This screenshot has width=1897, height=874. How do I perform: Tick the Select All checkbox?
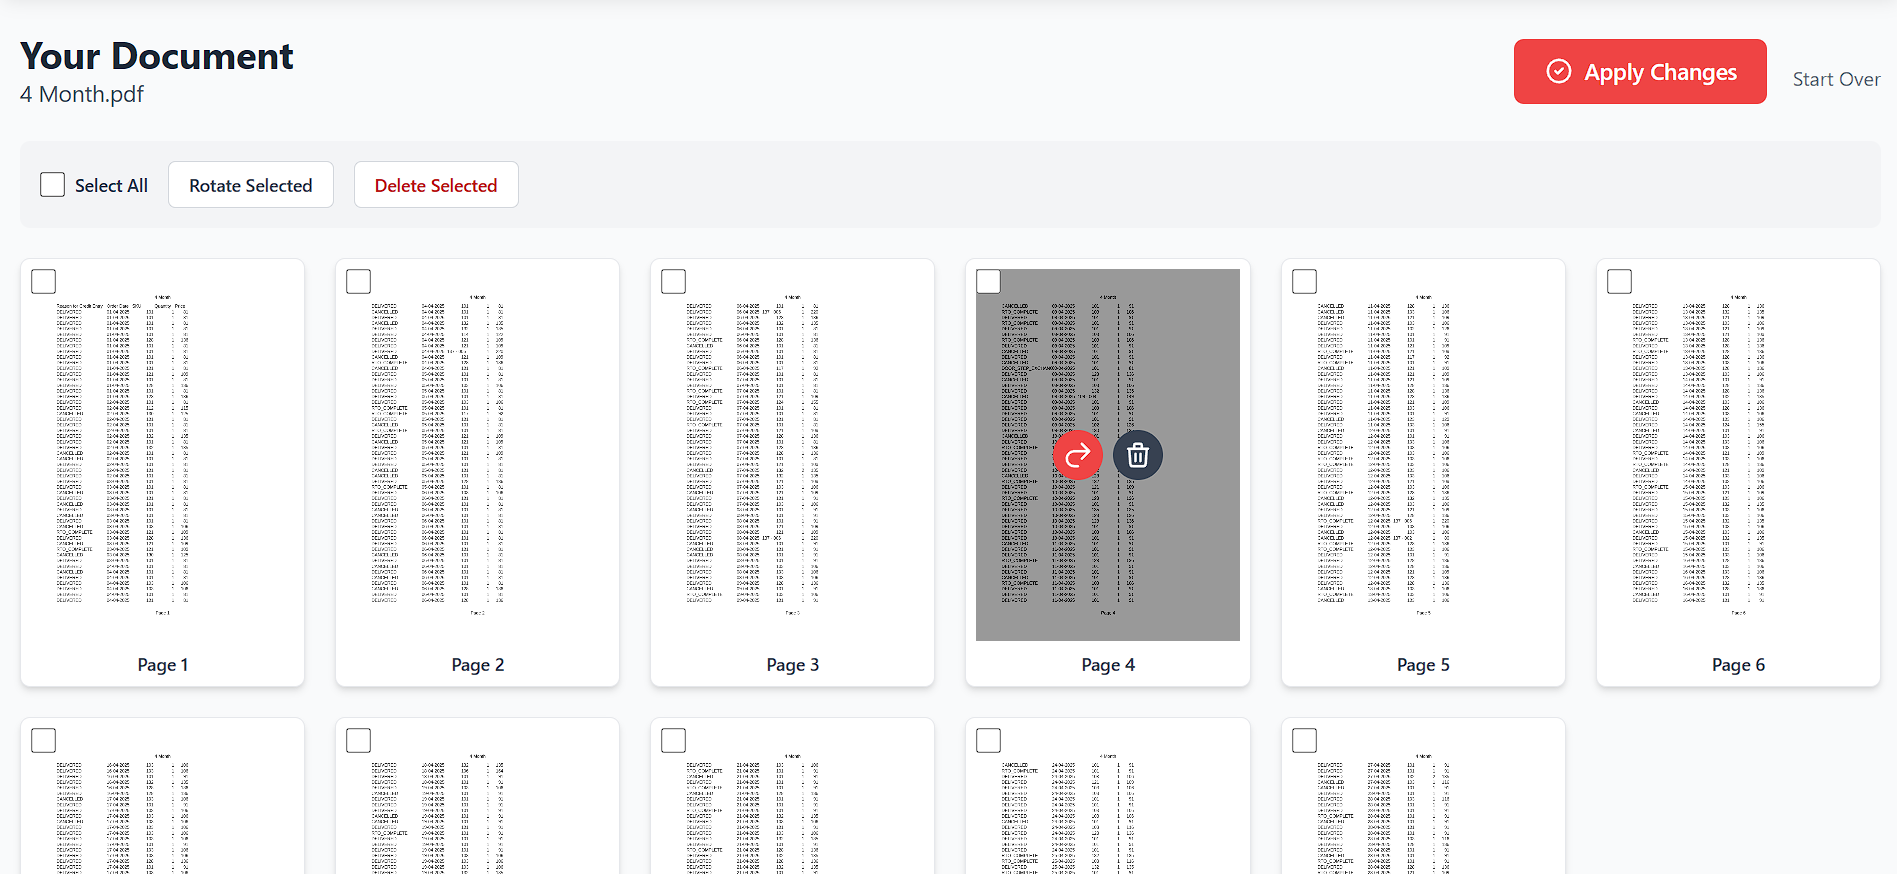52,185
